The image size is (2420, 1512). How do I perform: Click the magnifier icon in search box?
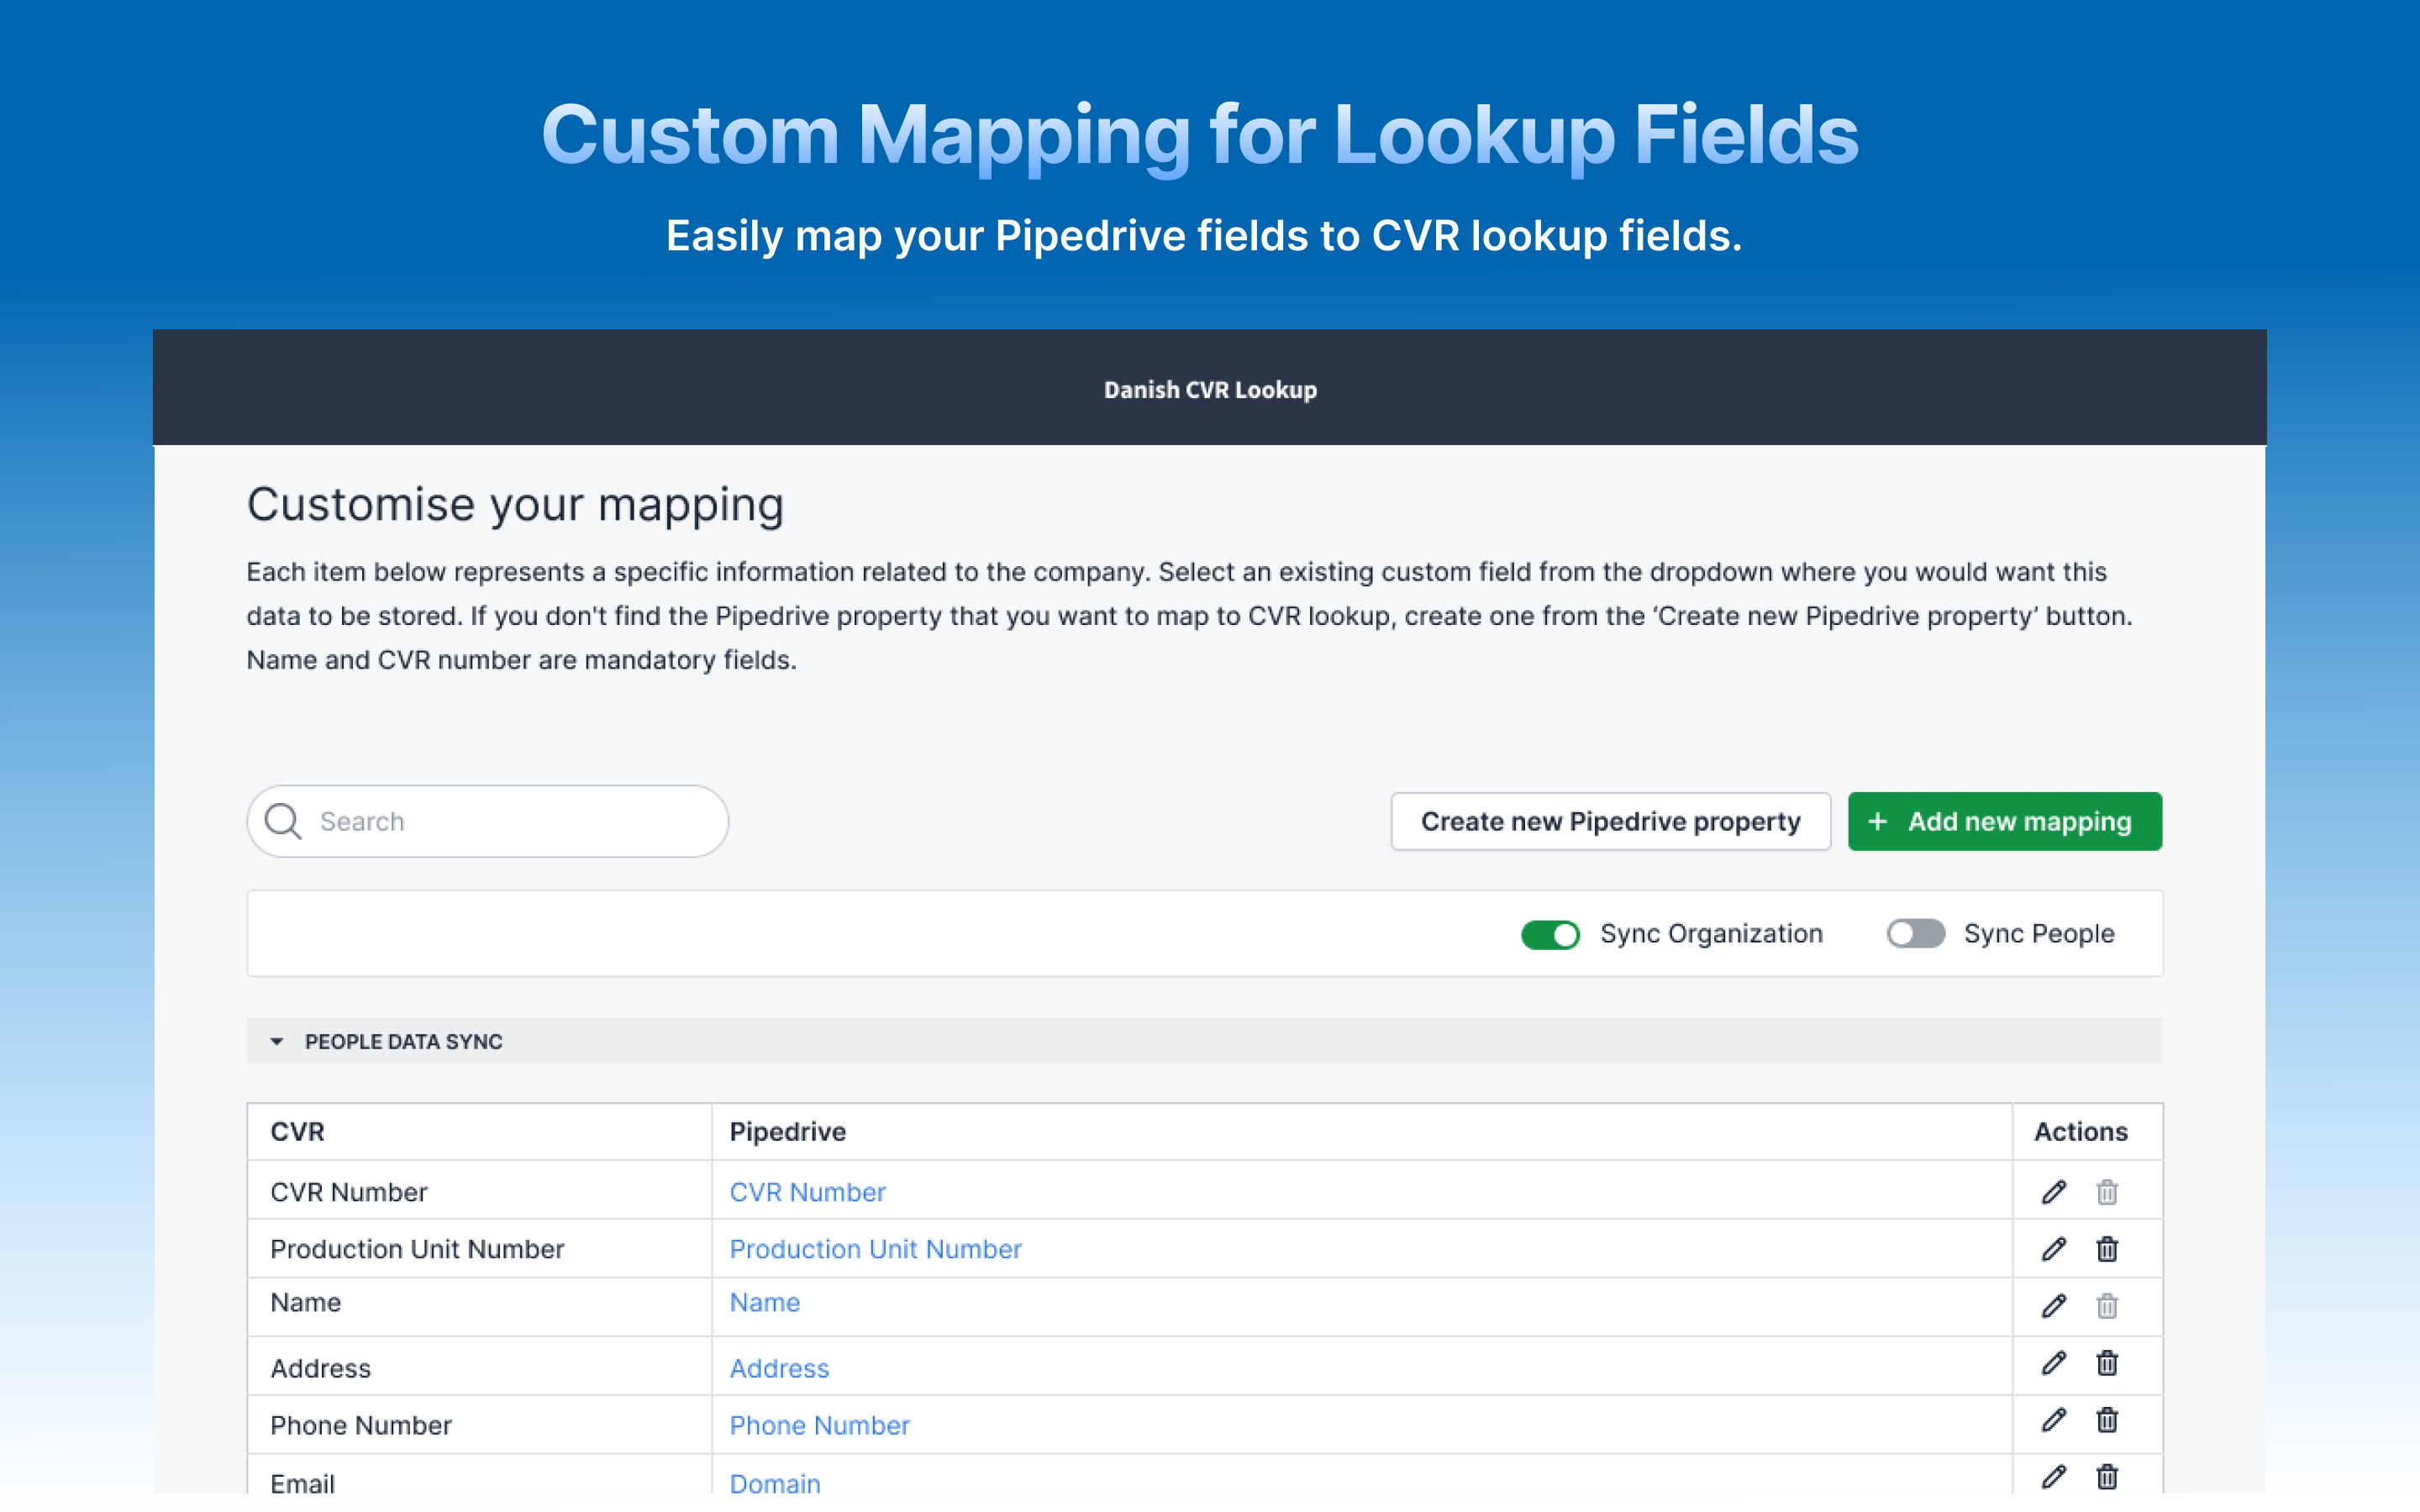click(283, 821)
